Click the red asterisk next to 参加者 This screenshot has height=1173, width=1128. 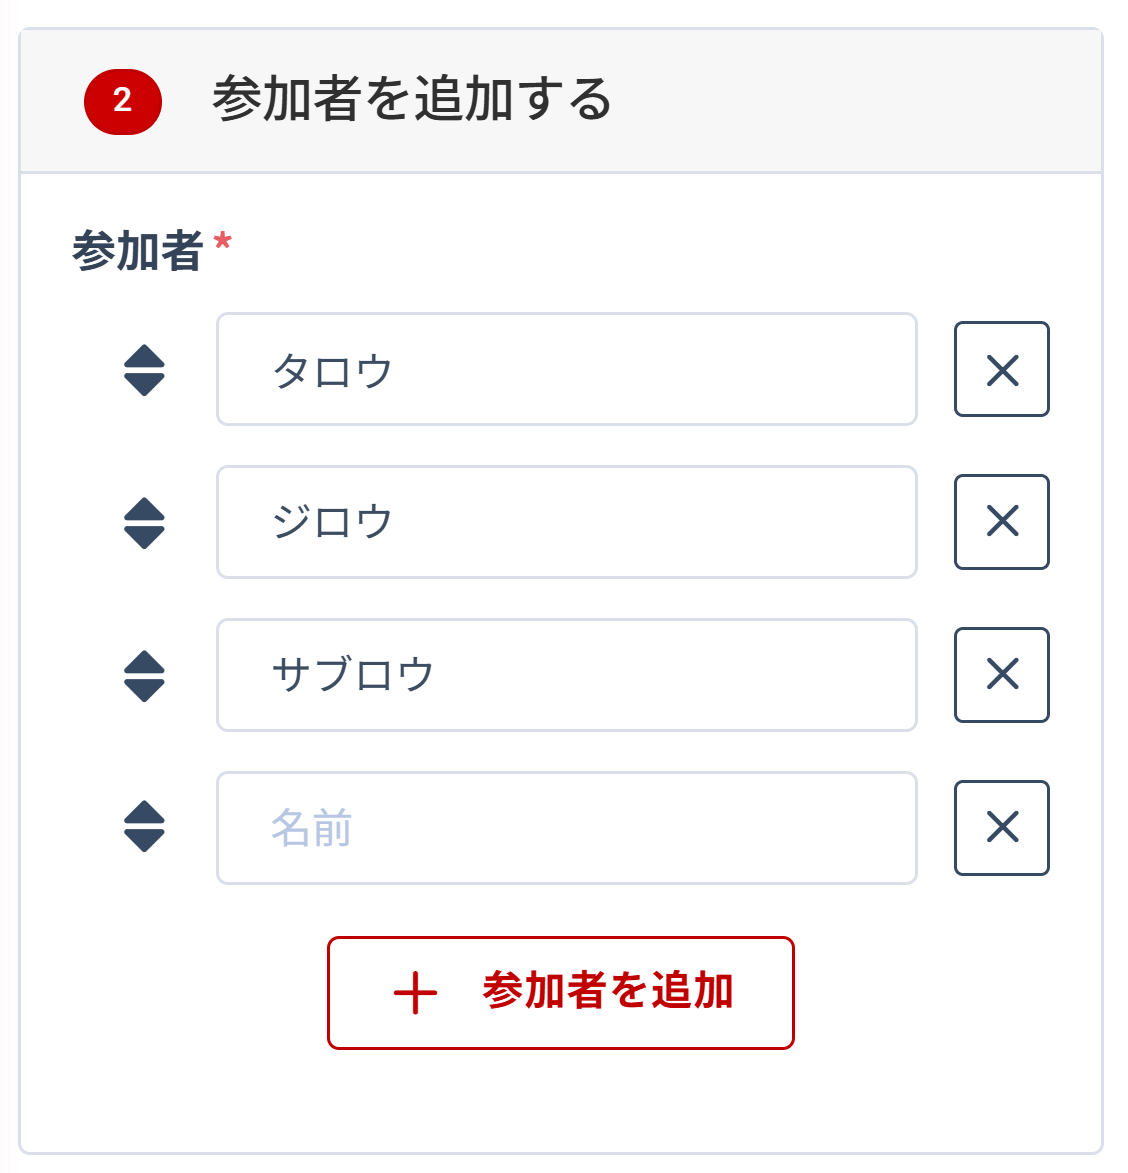[x=222, y=240]
